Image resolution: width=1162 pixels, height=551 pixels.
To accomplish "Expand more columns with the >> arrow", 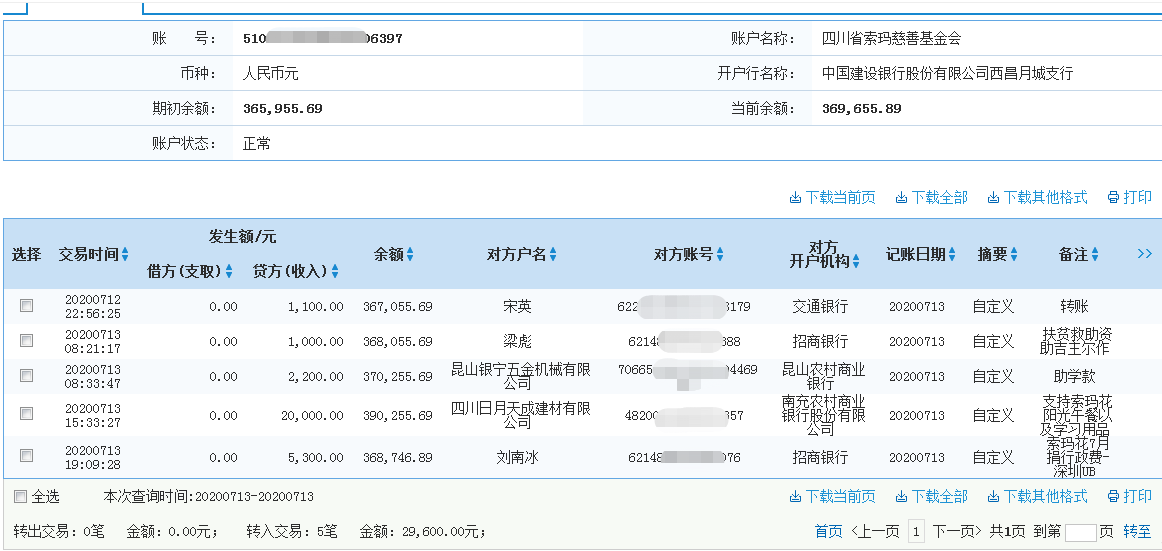I will point(1145,254).
